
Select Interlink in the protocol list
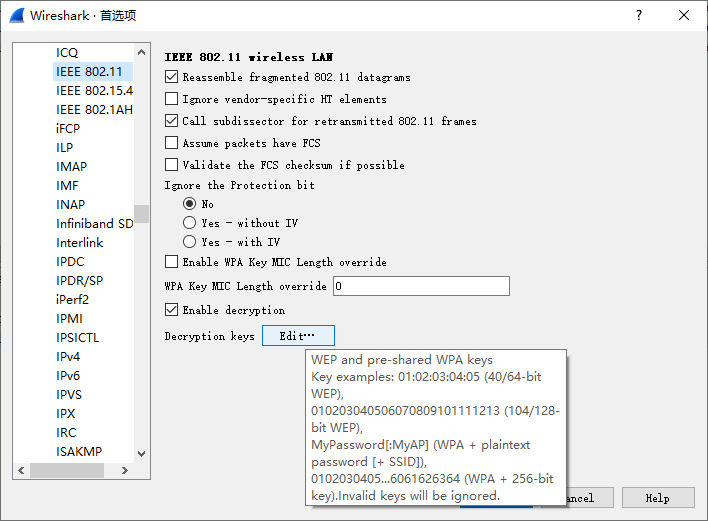pos(79,242)
